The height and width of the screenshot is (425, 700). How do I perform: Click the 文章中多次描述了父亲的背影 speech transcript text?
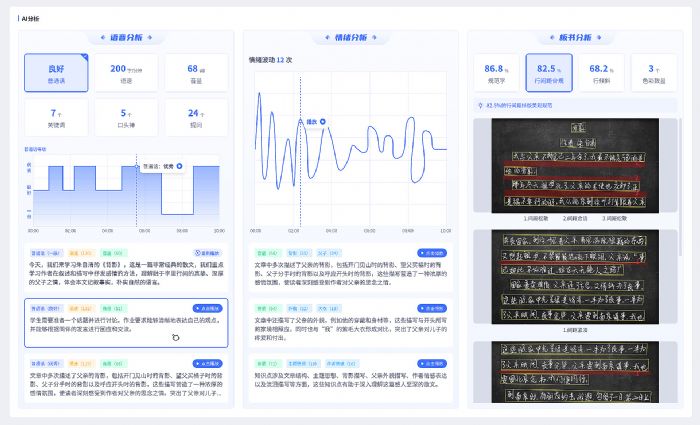[126, 384]
